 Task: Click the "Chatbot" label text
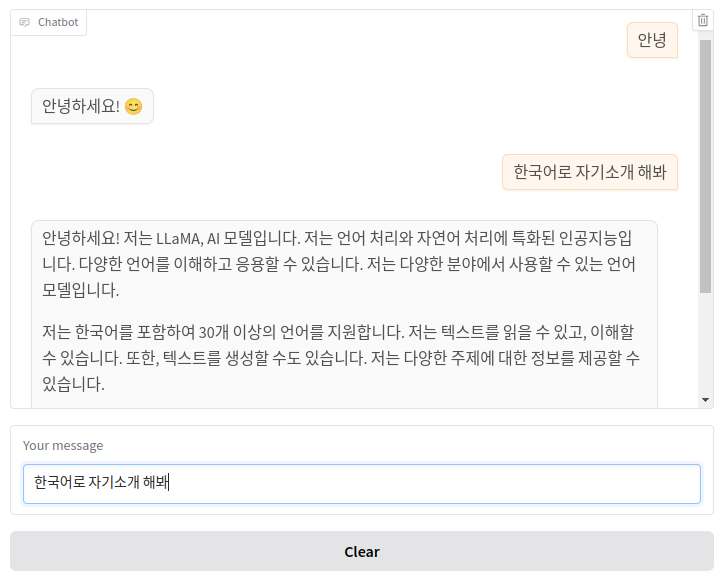pos(58,22)
